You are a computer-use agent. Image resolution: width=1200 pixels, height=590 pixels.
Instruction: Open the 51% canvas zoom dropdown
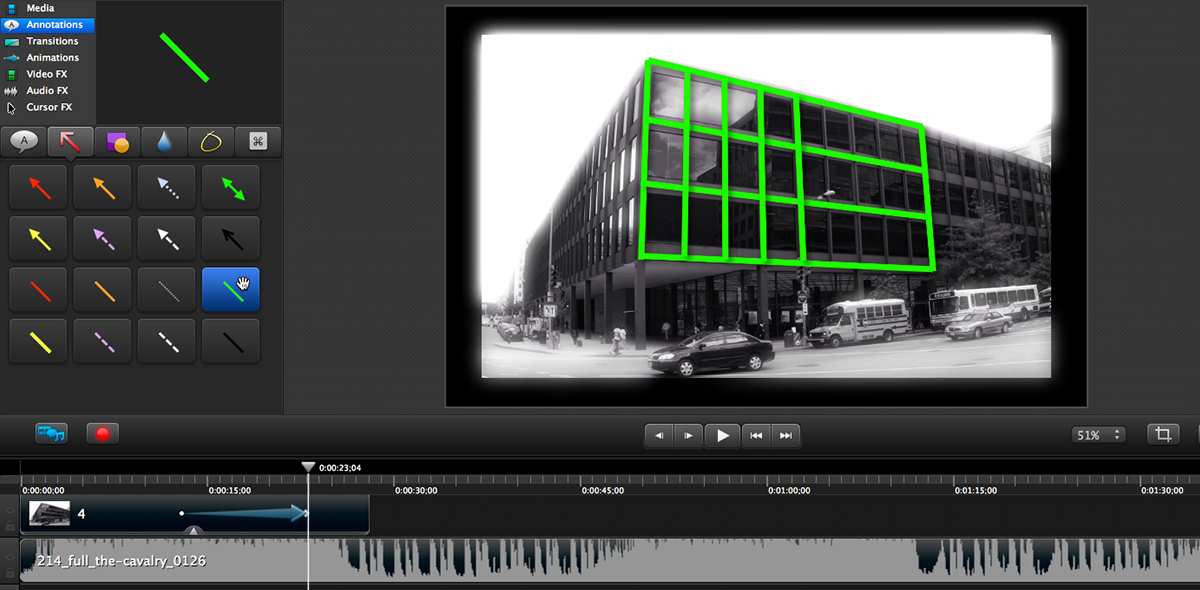1098,435
